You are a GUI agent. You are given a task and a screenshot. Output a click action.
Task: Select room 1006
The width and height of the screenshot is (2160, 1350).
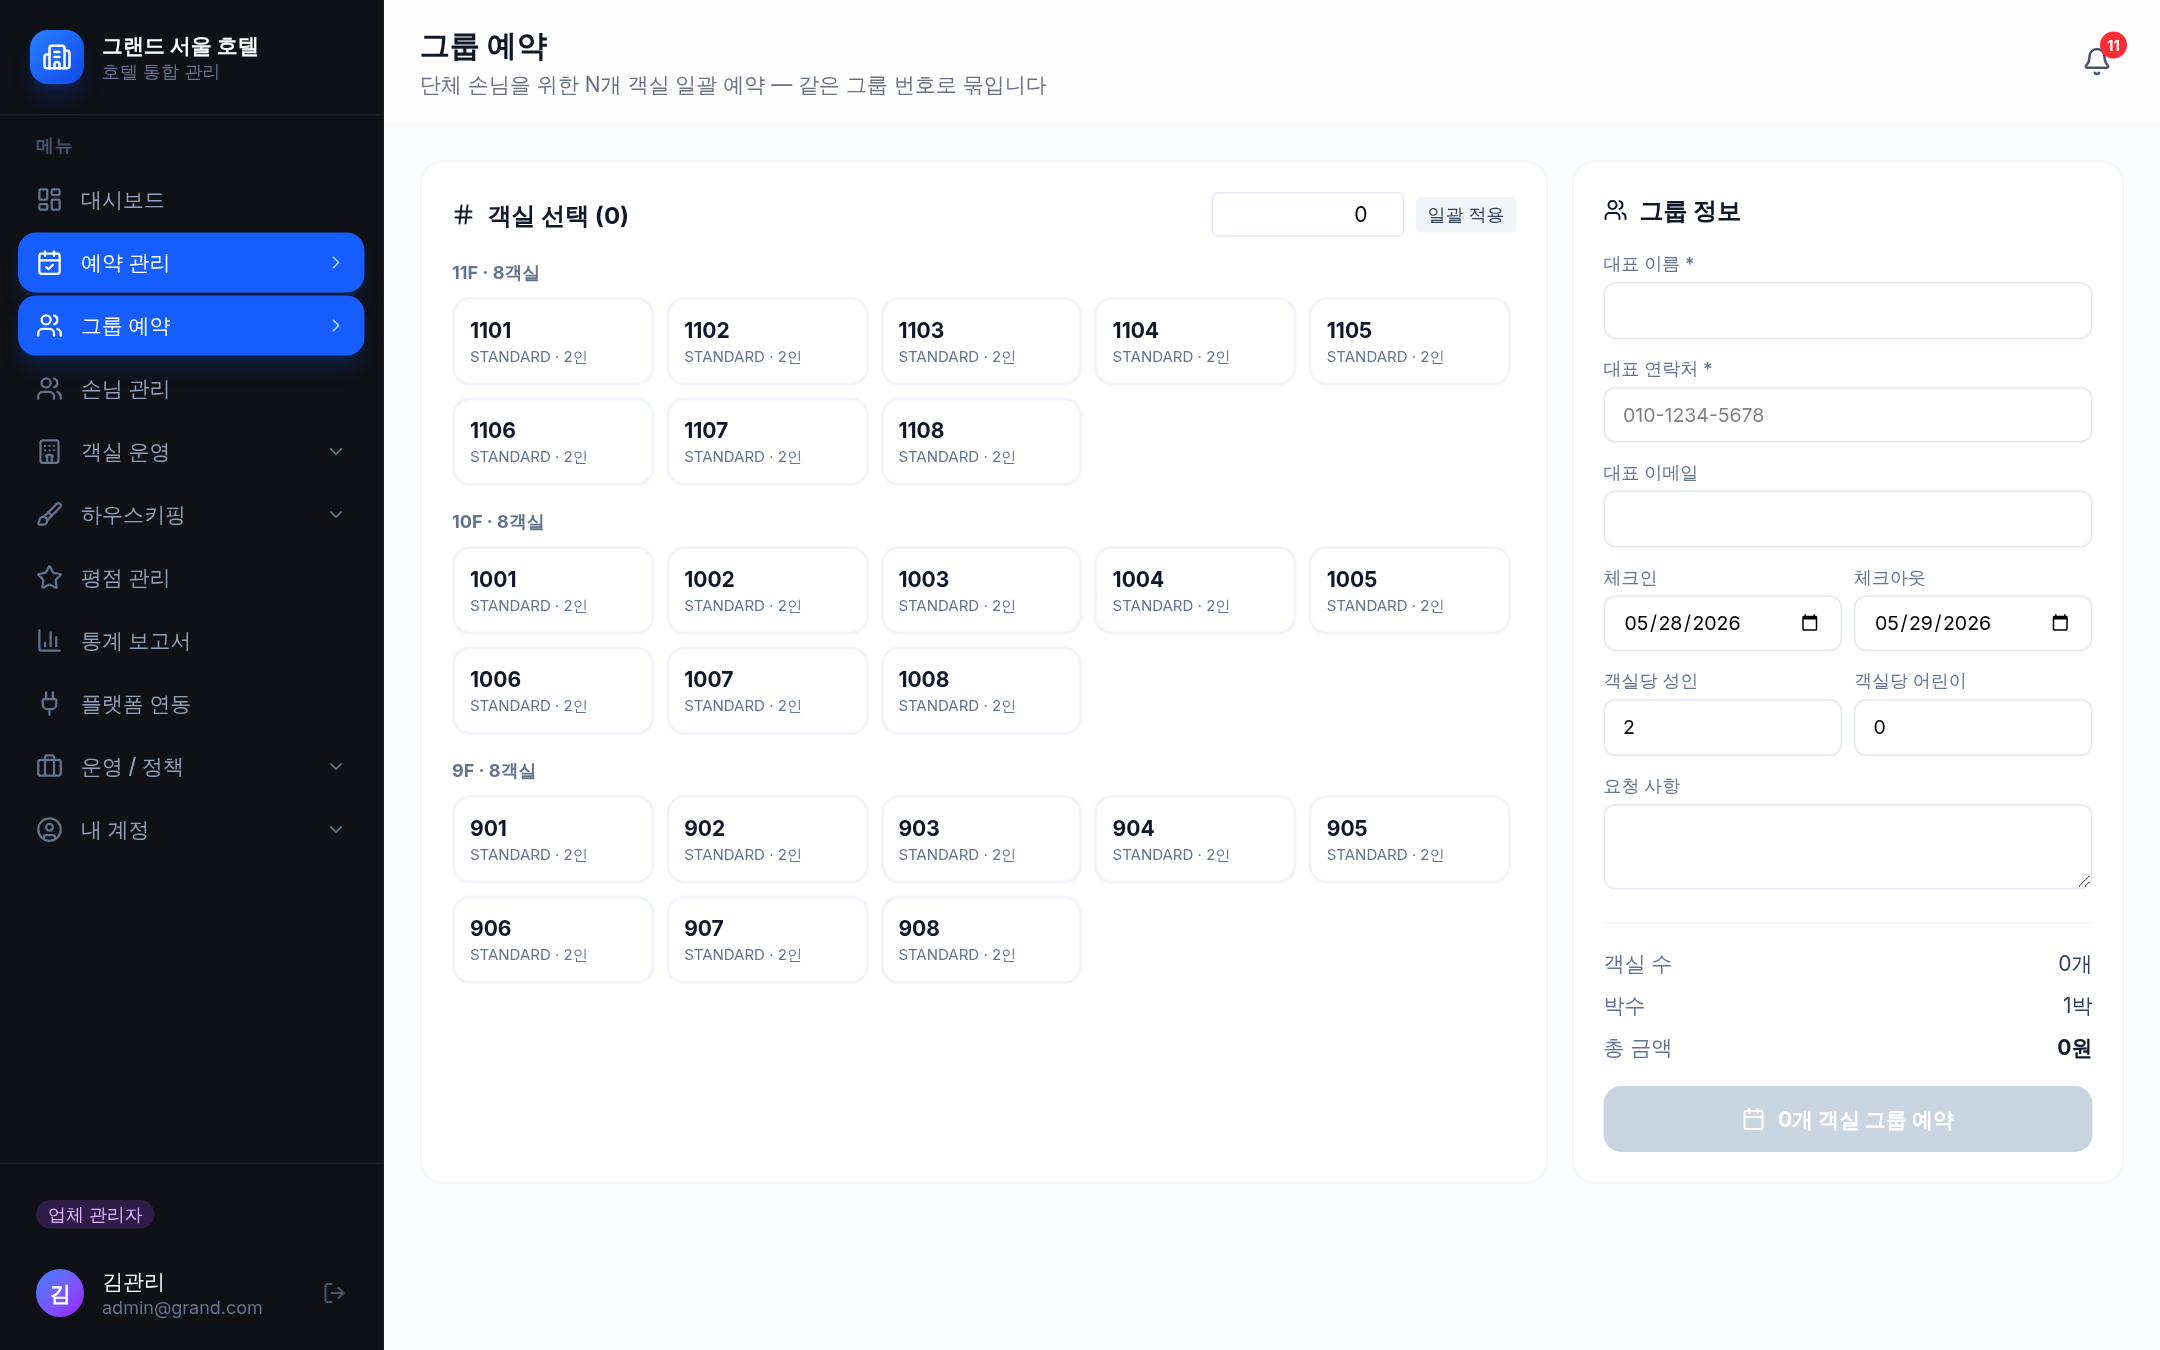(x=553, y=690)
